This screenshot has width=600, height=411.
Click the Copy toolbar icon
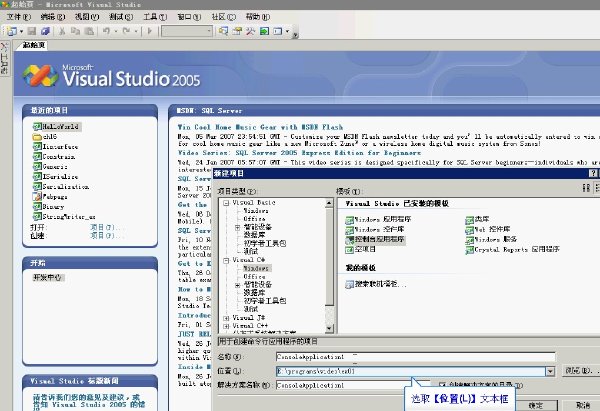click(x=75, y=31)
